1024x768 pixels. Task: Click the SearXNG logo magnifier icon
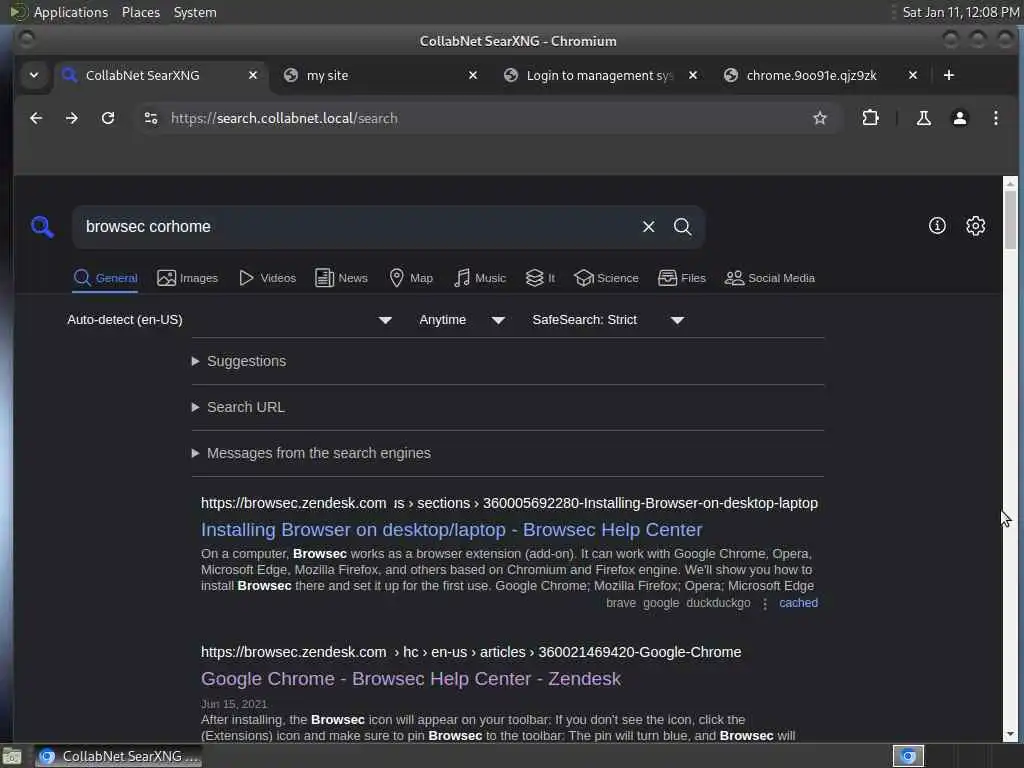coord(42,227)
